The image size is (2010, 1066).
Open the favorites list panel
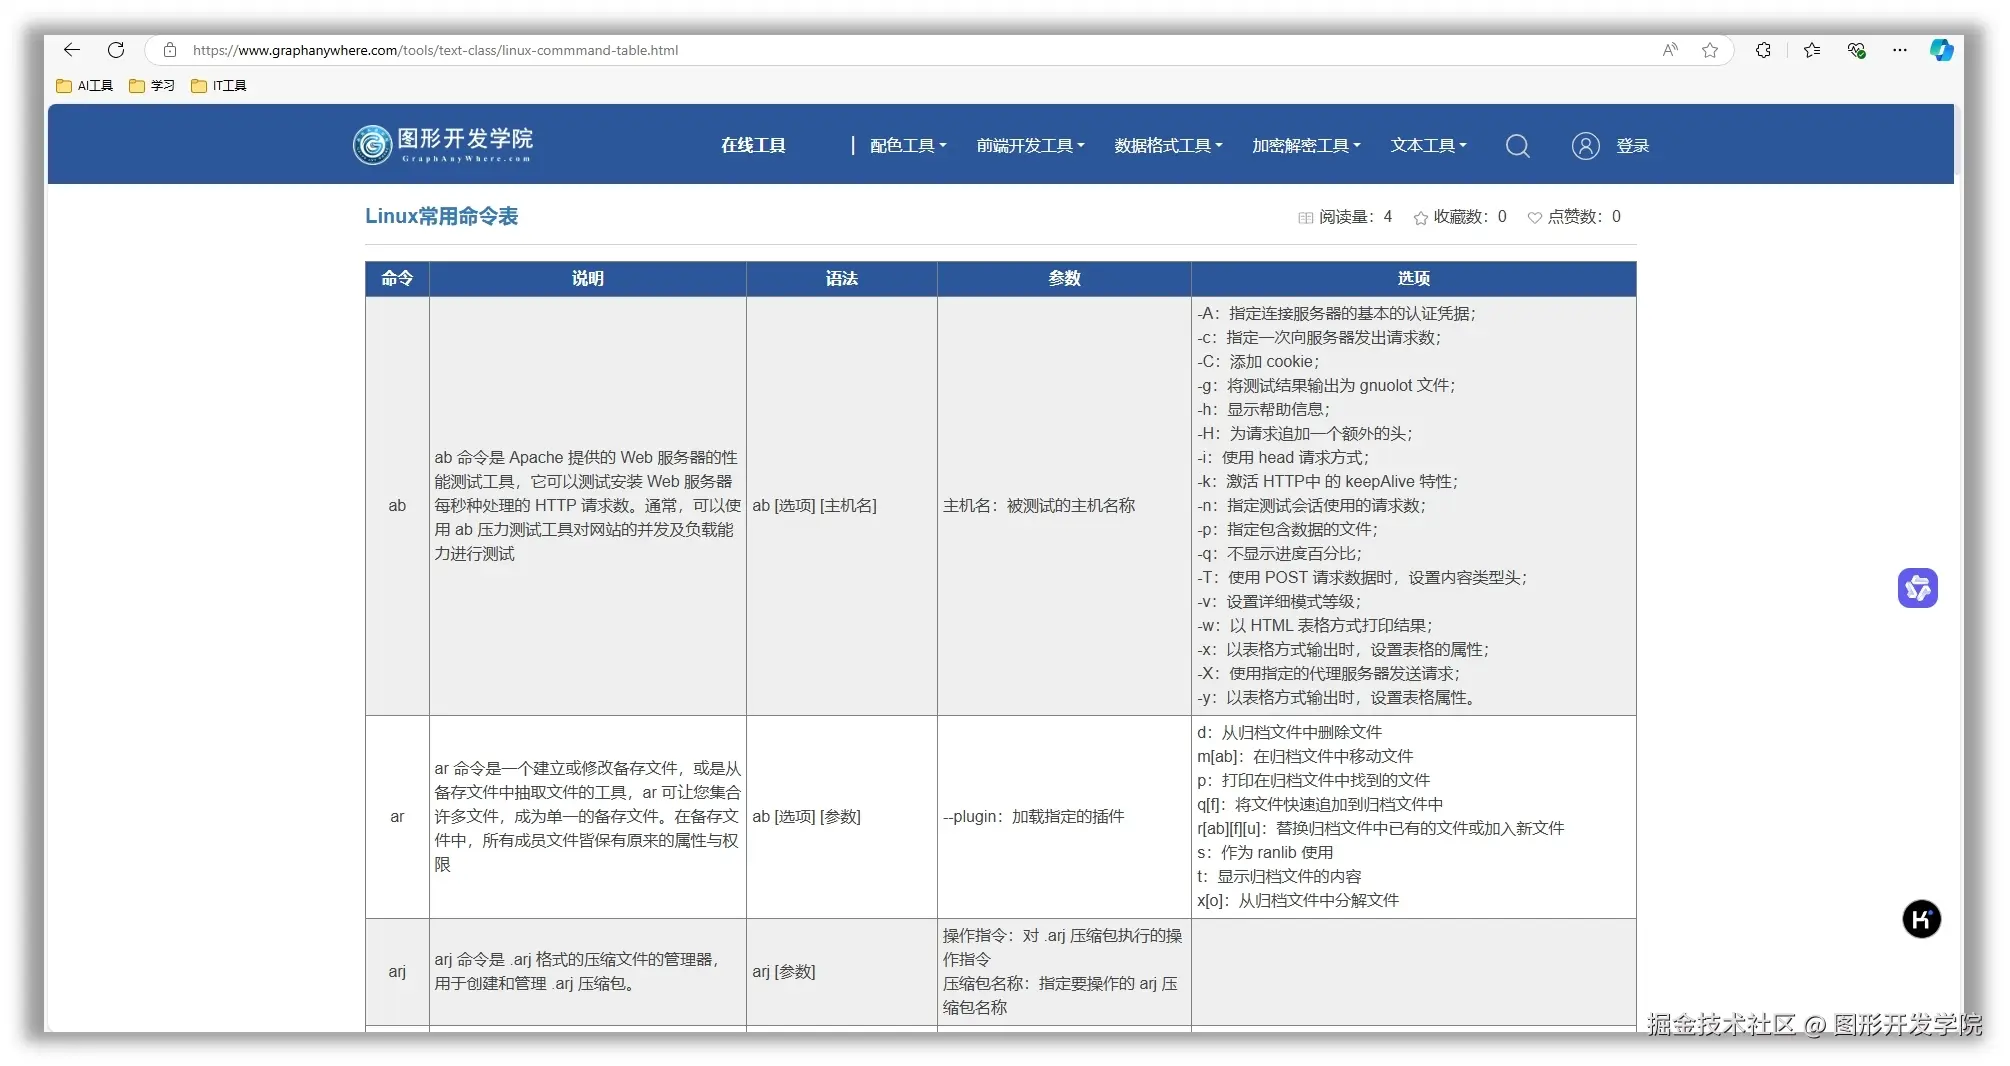pyautogui.click(x=1812, y=50)
